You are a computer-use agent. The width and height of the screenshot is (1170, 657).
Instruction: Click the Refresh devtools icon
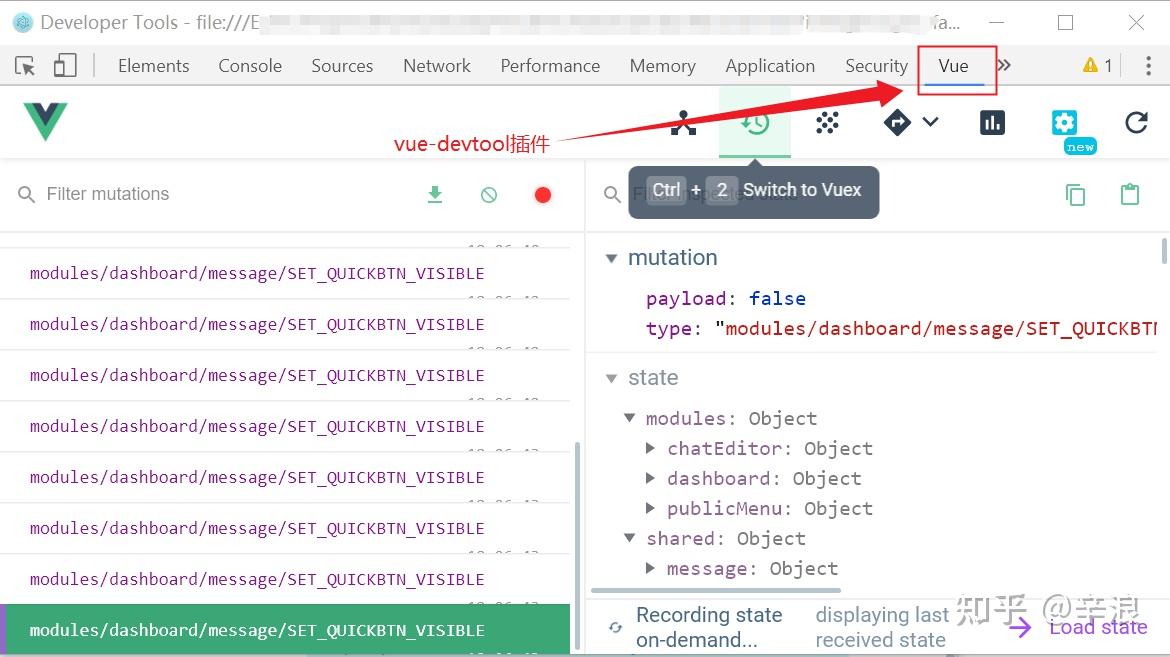1136,122
